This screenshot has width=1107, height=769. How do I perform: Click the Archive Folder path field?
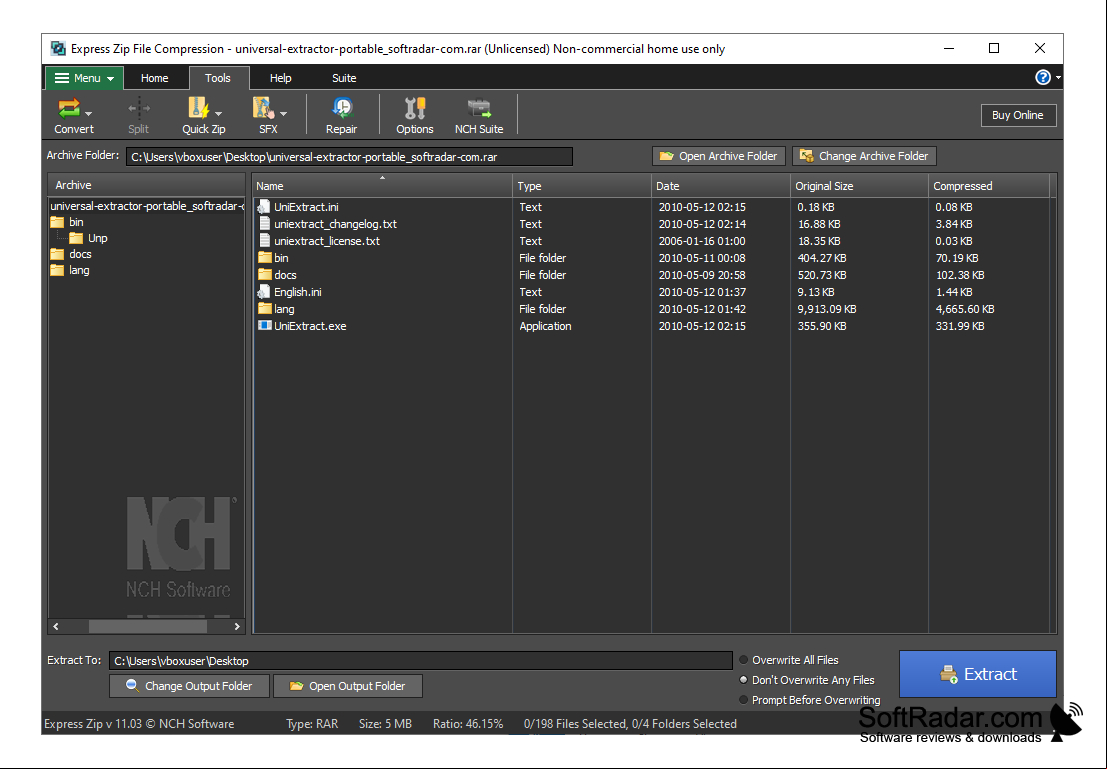point(349,157)
